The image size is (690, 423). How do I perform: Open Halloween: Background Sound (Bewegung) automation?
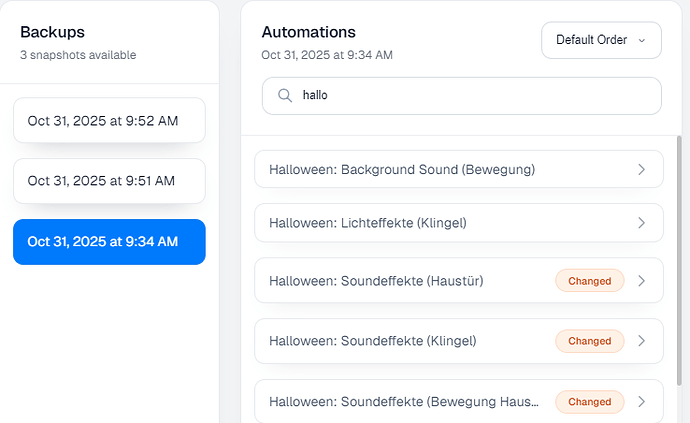402,170
